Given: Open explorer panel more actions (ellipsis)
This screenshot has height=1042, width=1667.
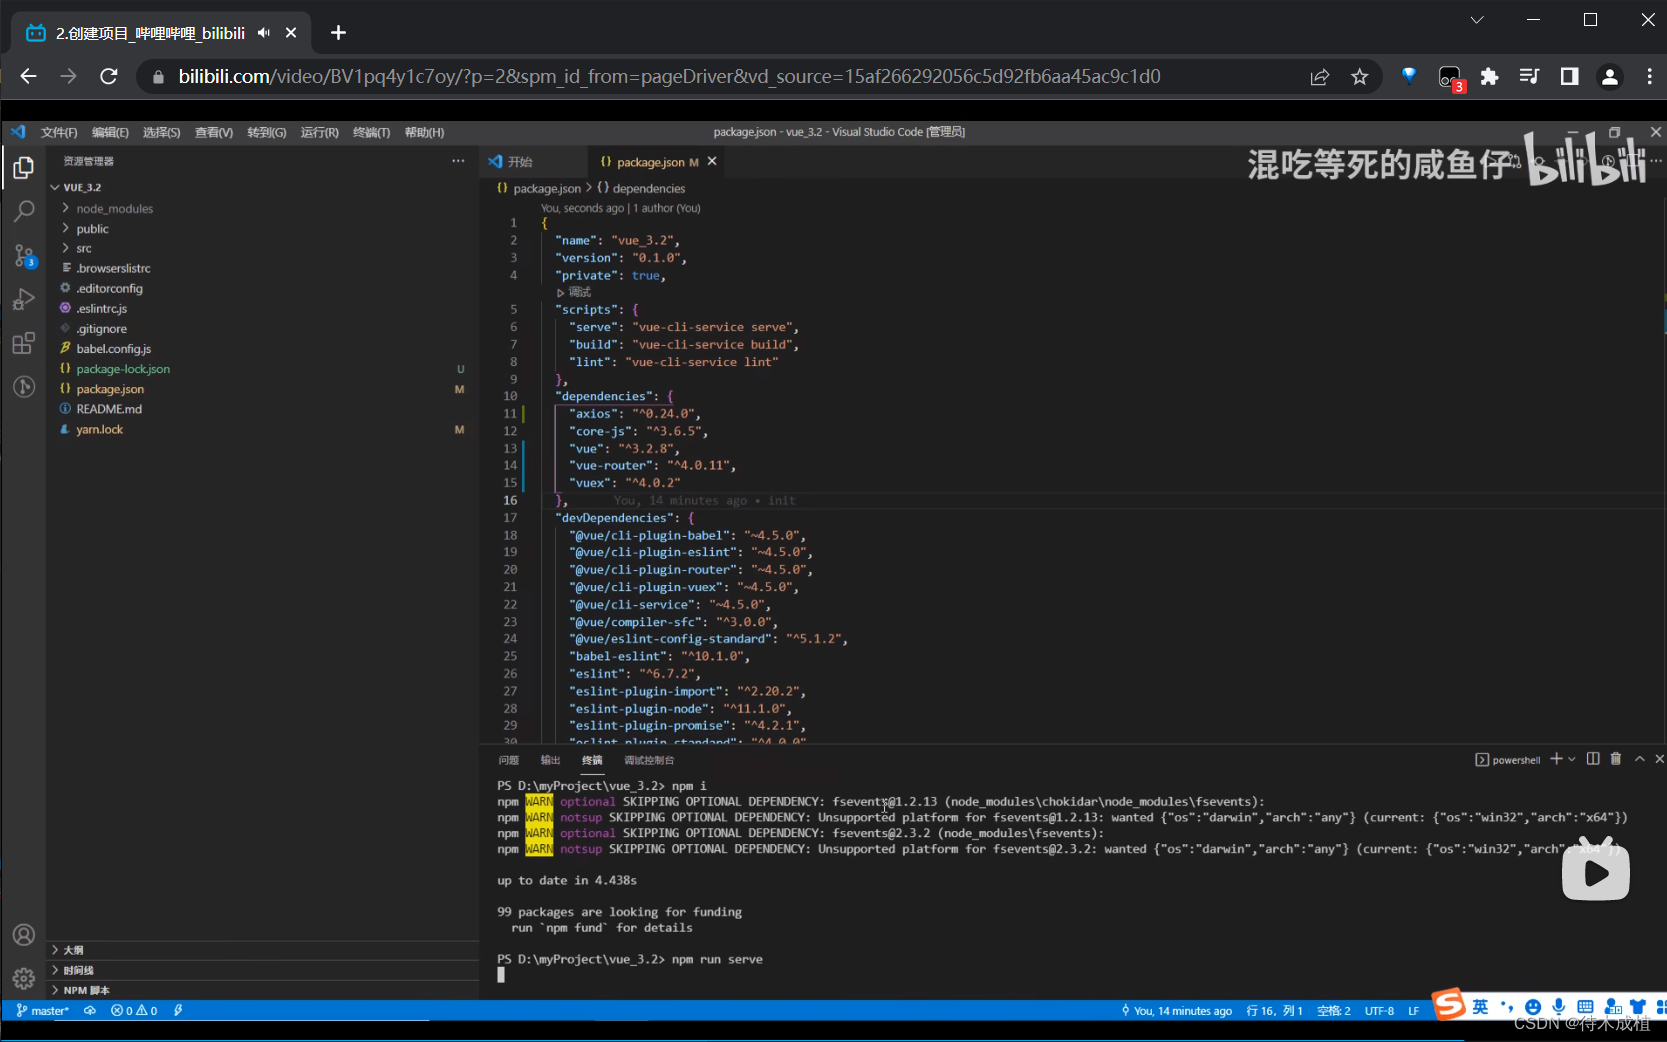Looking at the screenshot, I should [x=458, y=161].
